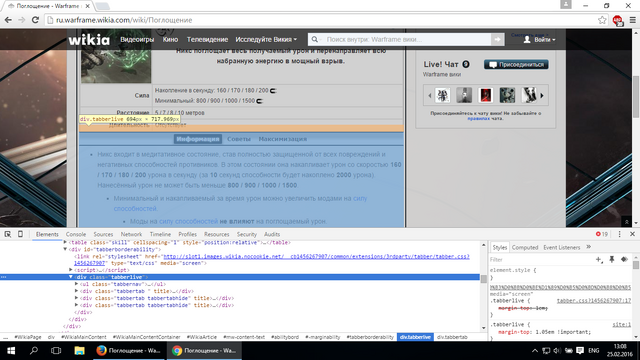
Task: Open Windows taskbar search
Action: [x=34, y=351]
